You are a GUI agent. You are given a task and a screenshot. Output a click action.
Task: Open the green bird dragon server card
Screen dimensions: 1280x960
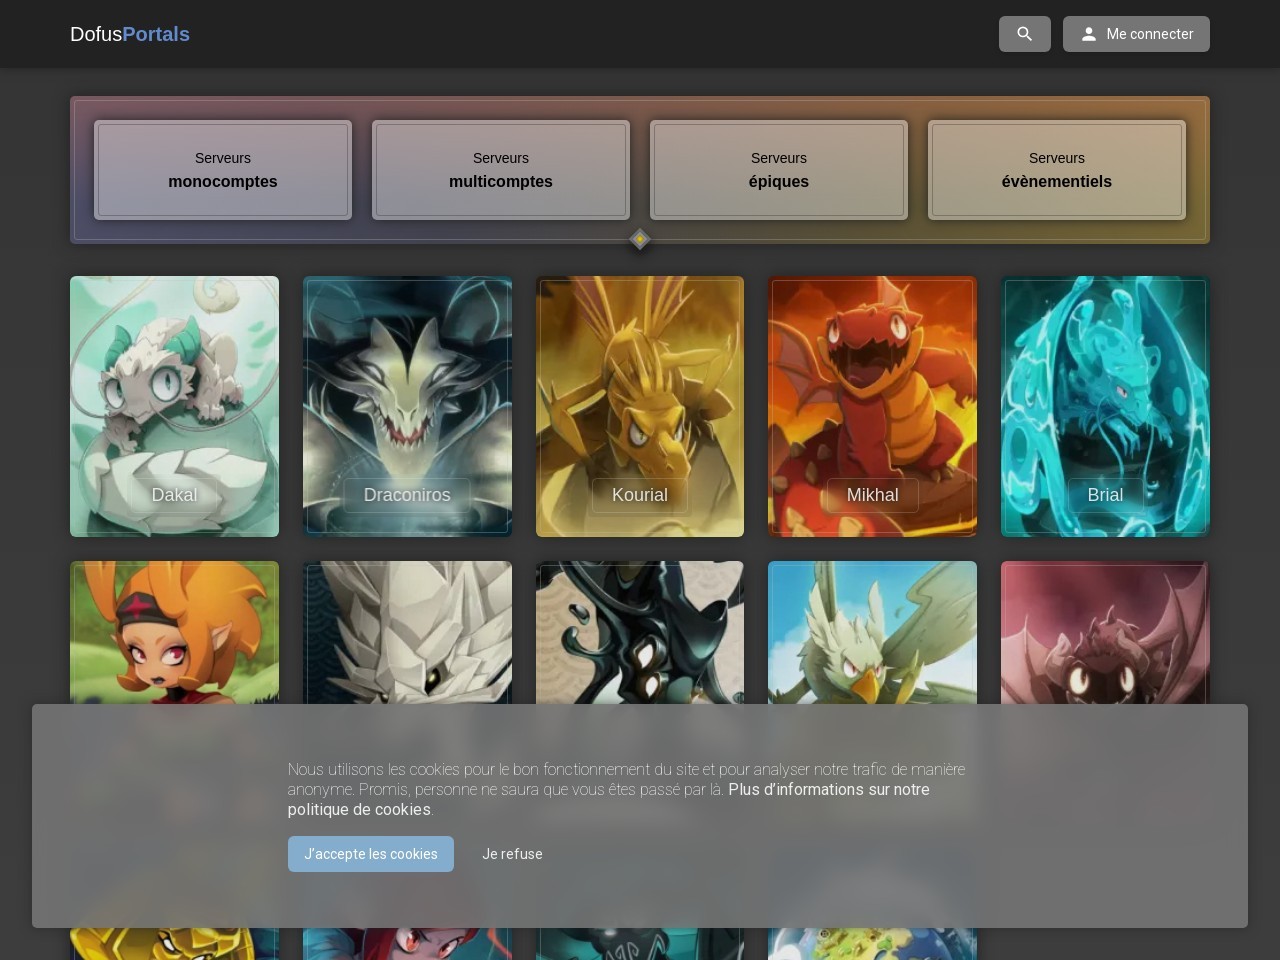coord(872,632)
